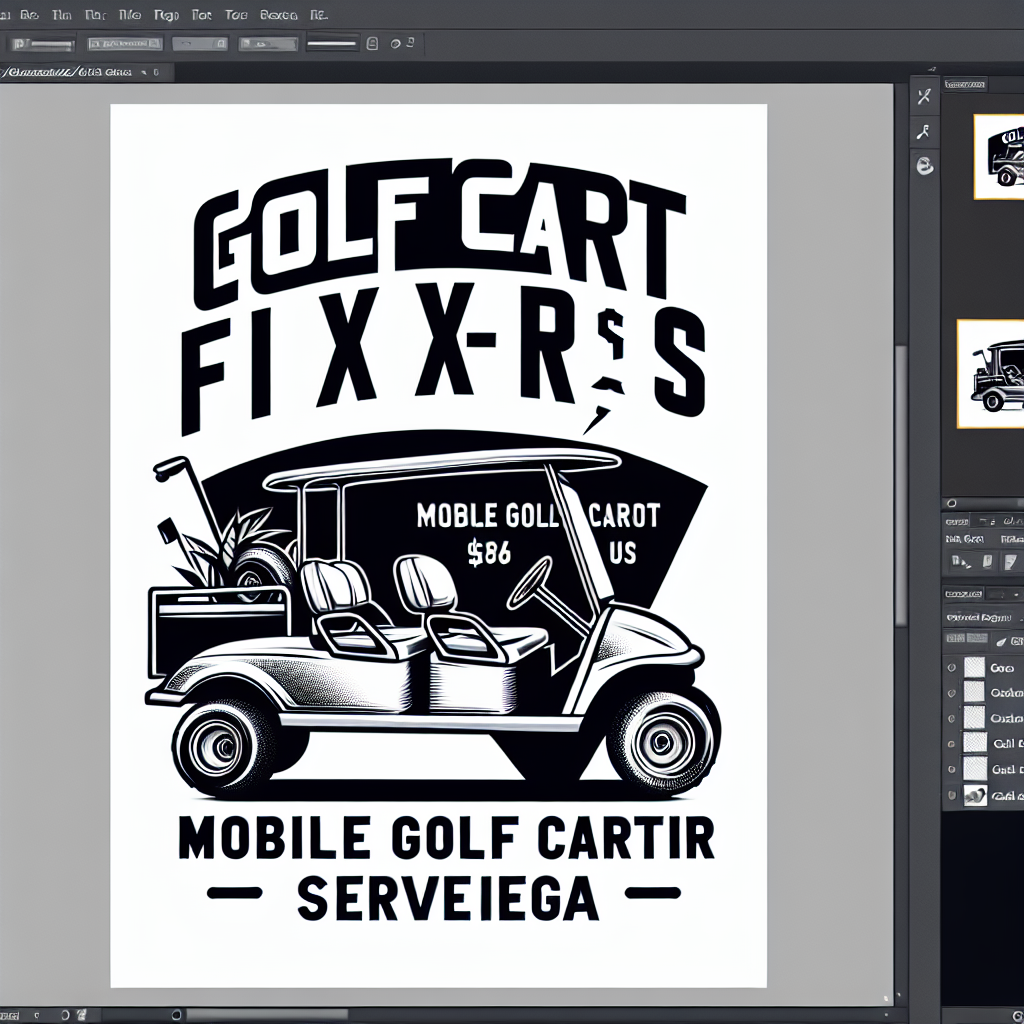Click the fifth layer's name
The image size is (1024, 1024).
(x=1006, y=770)
